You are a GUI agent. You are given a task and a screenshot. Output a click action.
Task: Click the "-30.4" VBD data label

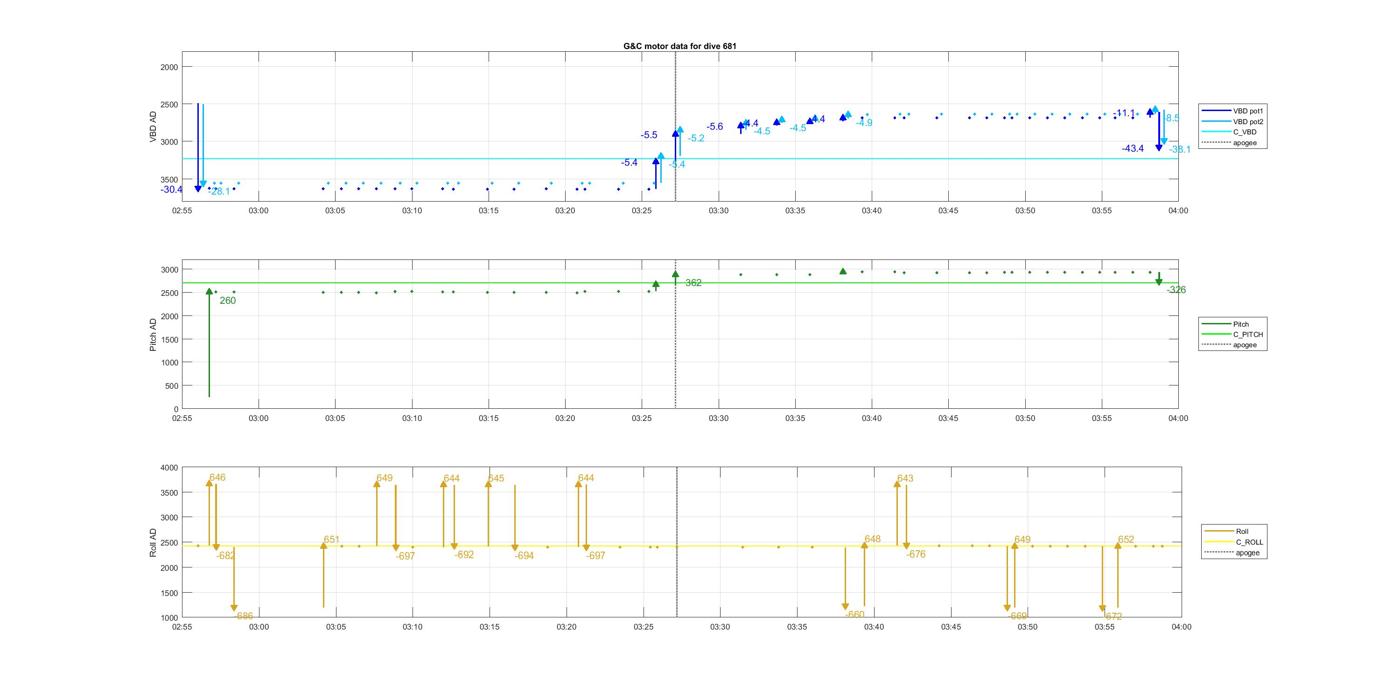(171, 189)
